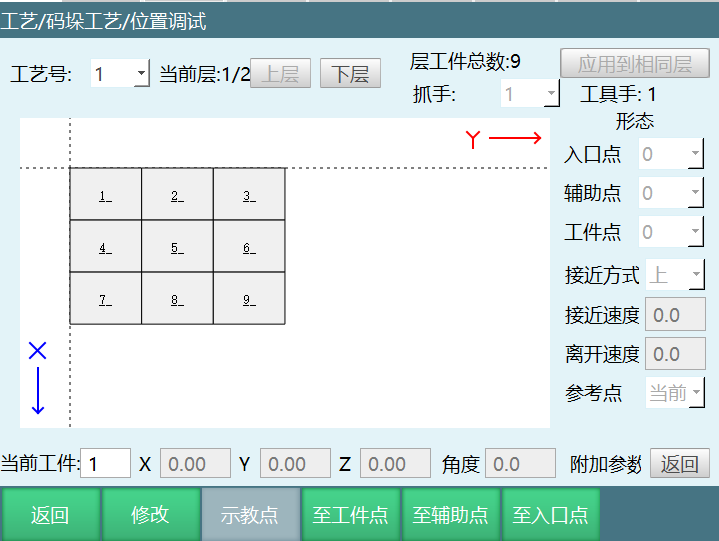Click workpiece cell 3 in pallet layout
The image size is (719, 541).
point(249,195)
